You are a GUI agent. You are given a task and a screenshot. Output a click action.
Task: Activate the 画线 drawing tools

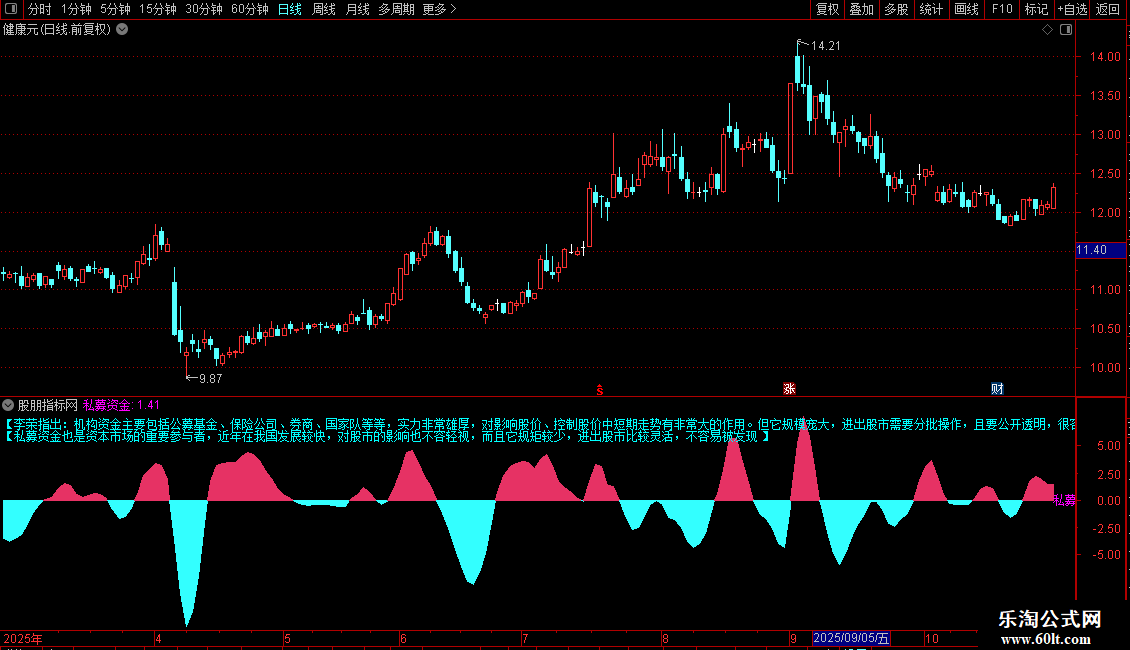pyautogui.click(x=966, y=9)
